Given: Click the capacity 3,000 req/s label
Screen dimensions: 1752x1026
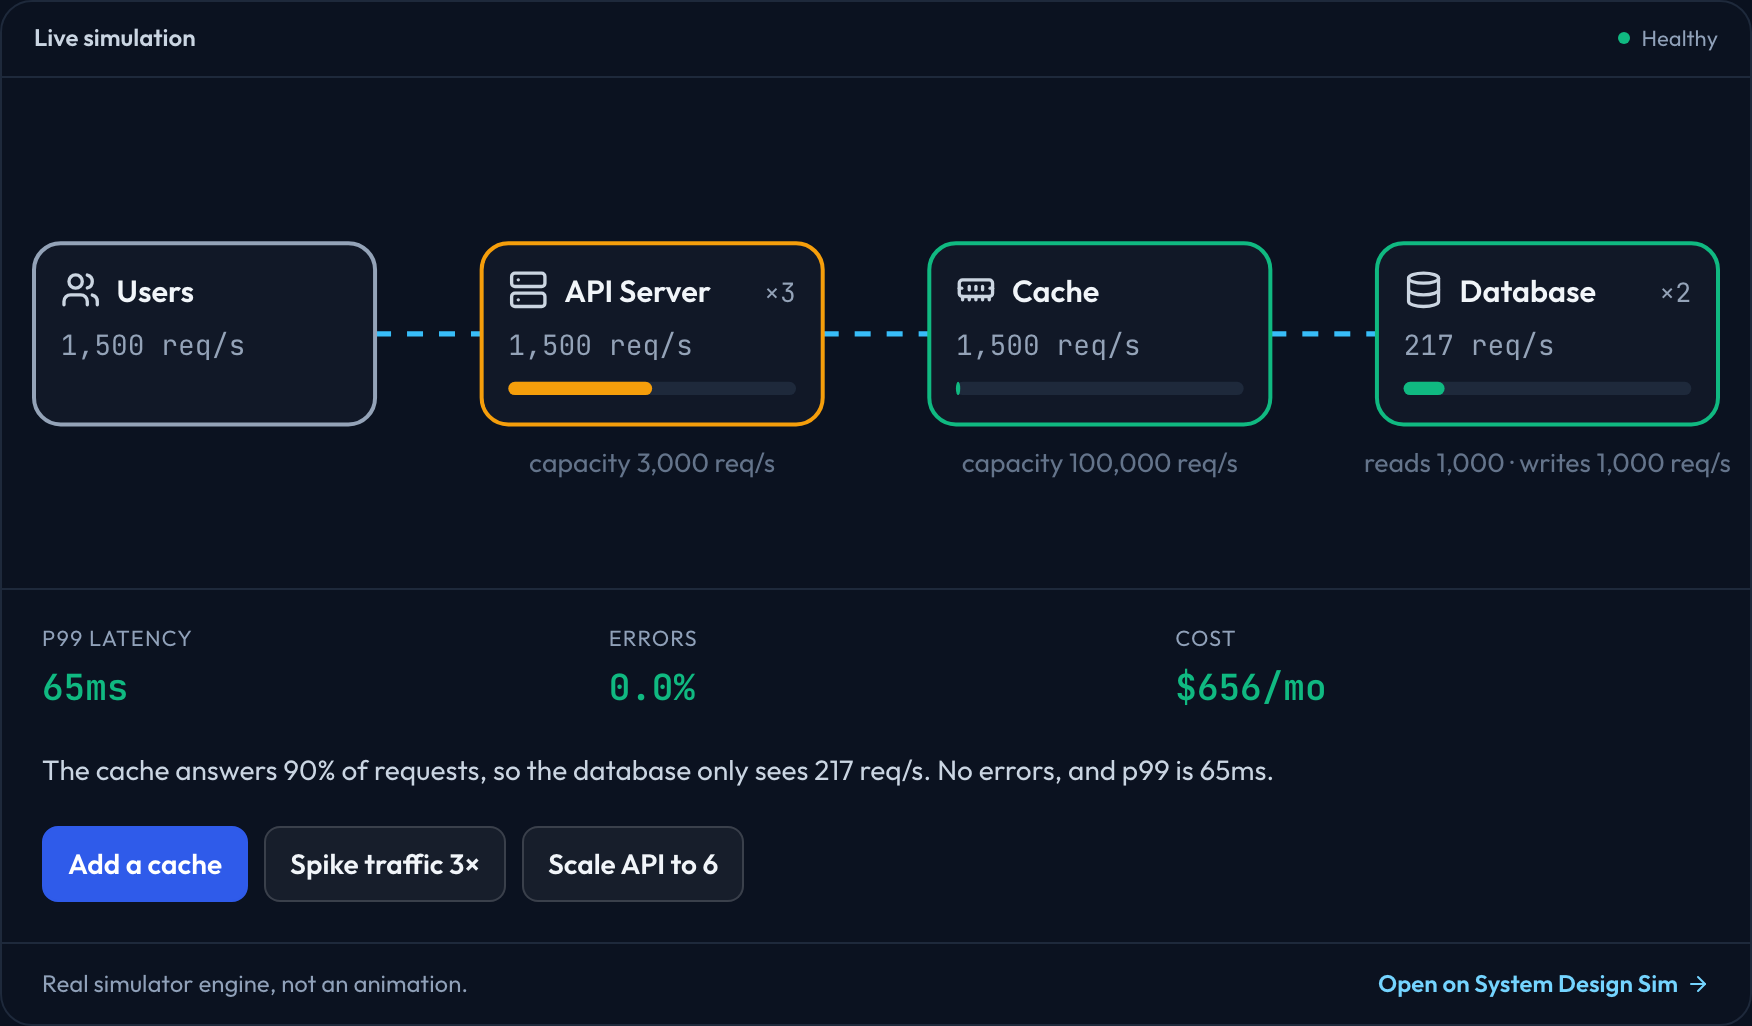Looking at the screenshot, I should (652, 463).
